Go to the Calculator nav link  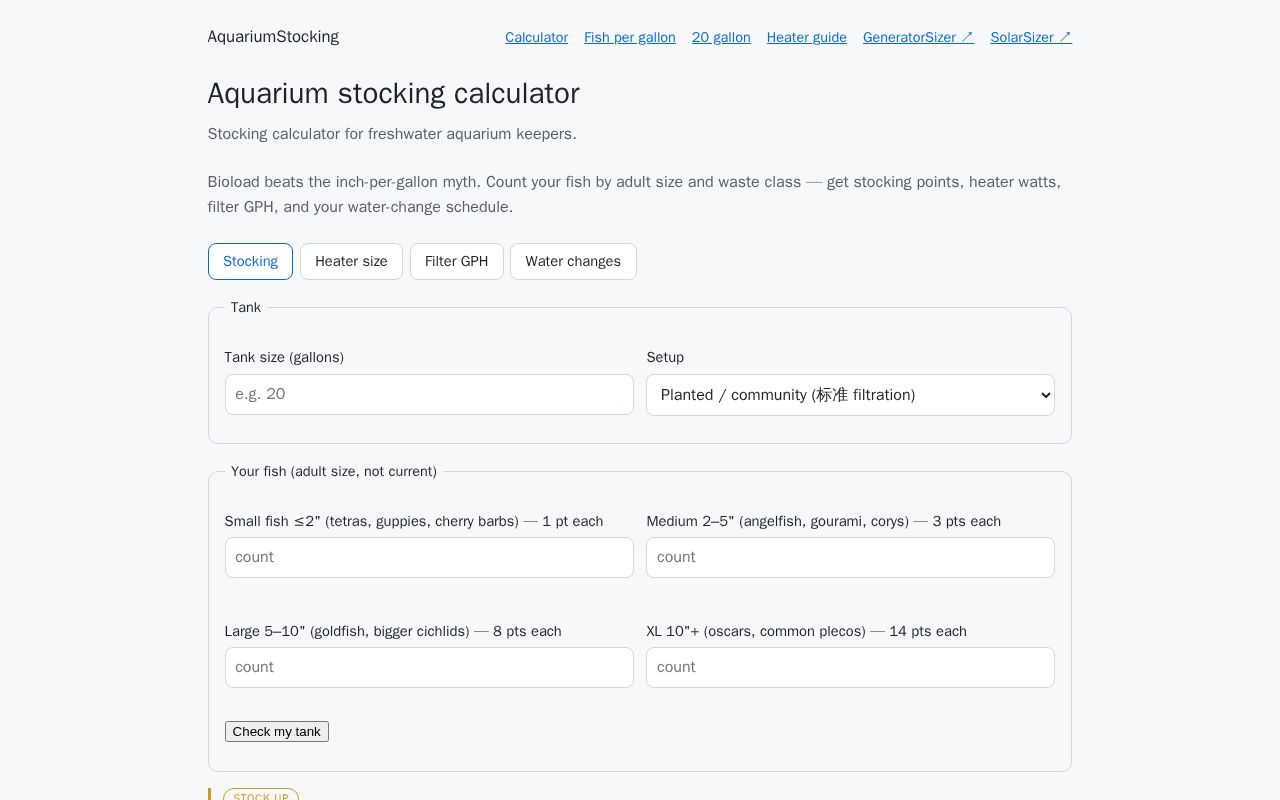click(536, 37)
